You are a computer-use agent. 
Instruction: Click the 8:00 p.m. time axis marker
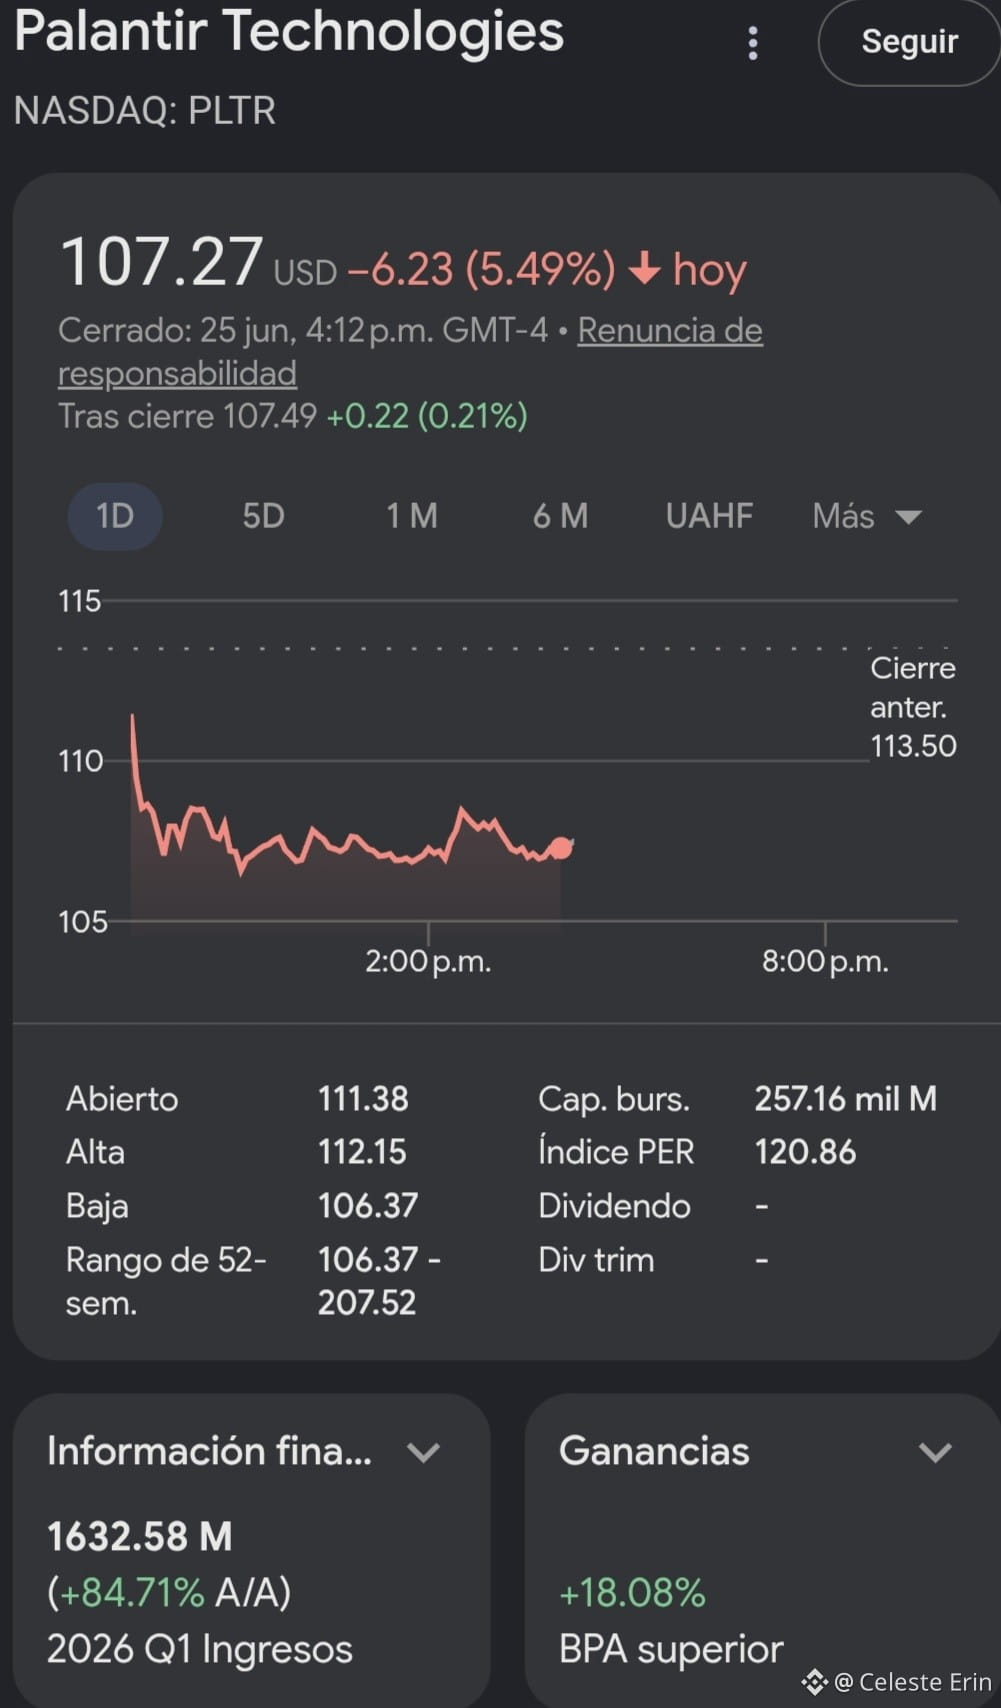coord(825,961)
